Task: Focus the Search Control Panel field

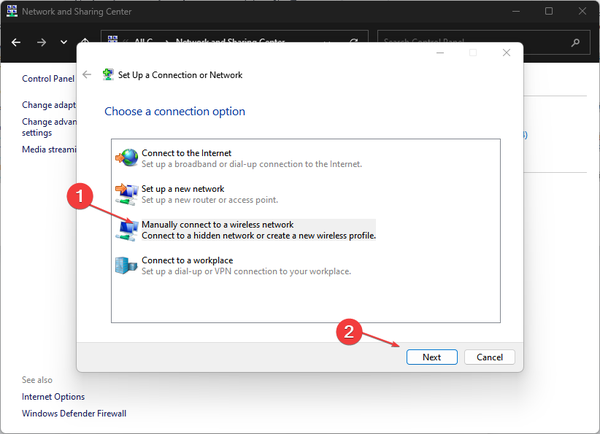Action: point(470,43)
